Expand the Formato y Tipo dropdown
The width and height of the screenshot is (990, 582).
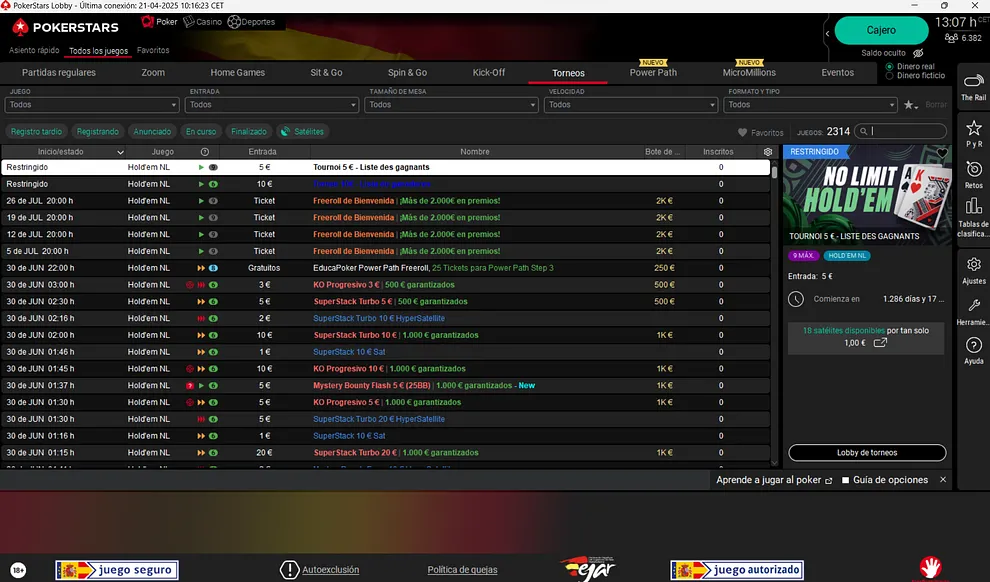pyautogui.click(x=810, y=105)
